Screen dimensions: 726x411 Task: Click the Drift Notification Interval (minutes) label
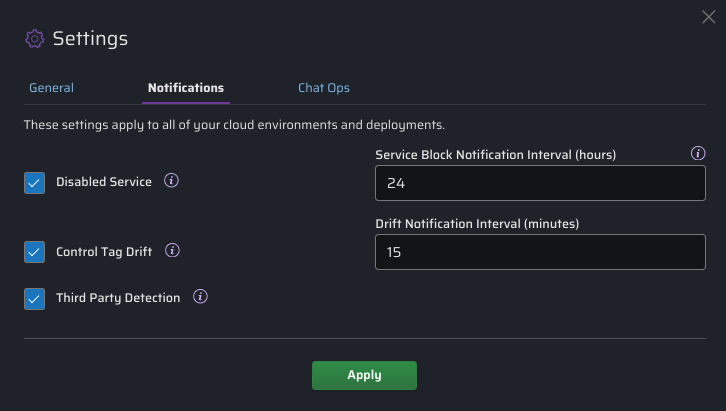pos(477,223)
